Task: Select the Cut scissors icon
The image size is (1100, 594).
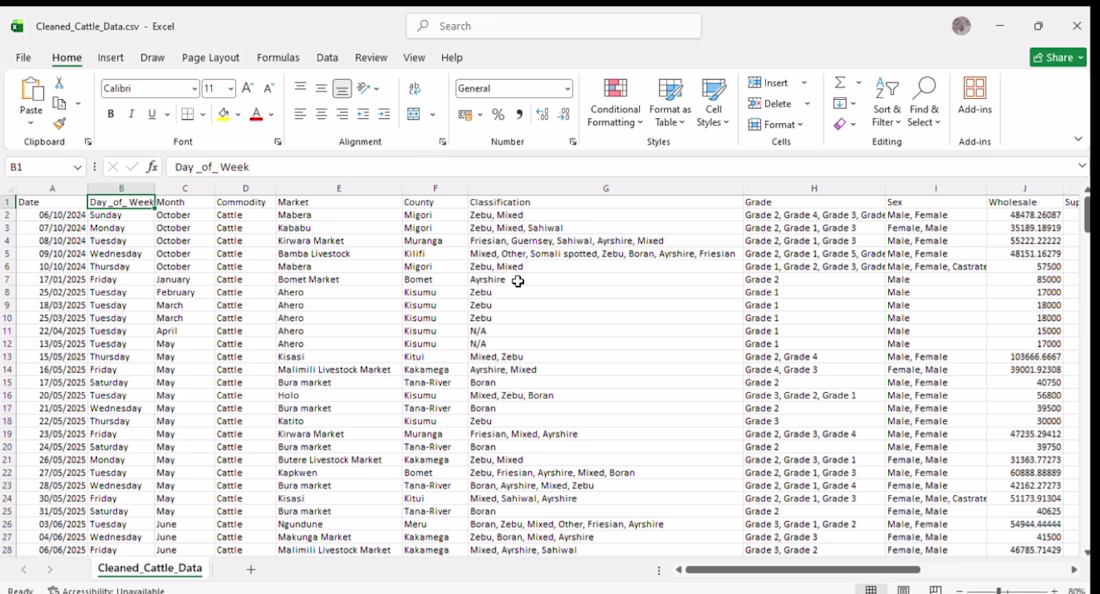Action: [x=60, y=83]
